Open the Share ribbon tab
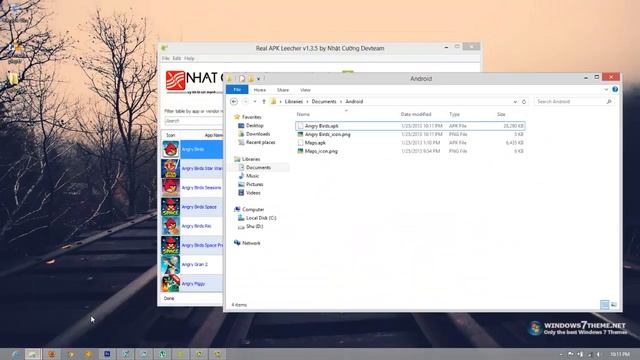The width and height of the screenshot is (640, 360). (x=283, y=90)
